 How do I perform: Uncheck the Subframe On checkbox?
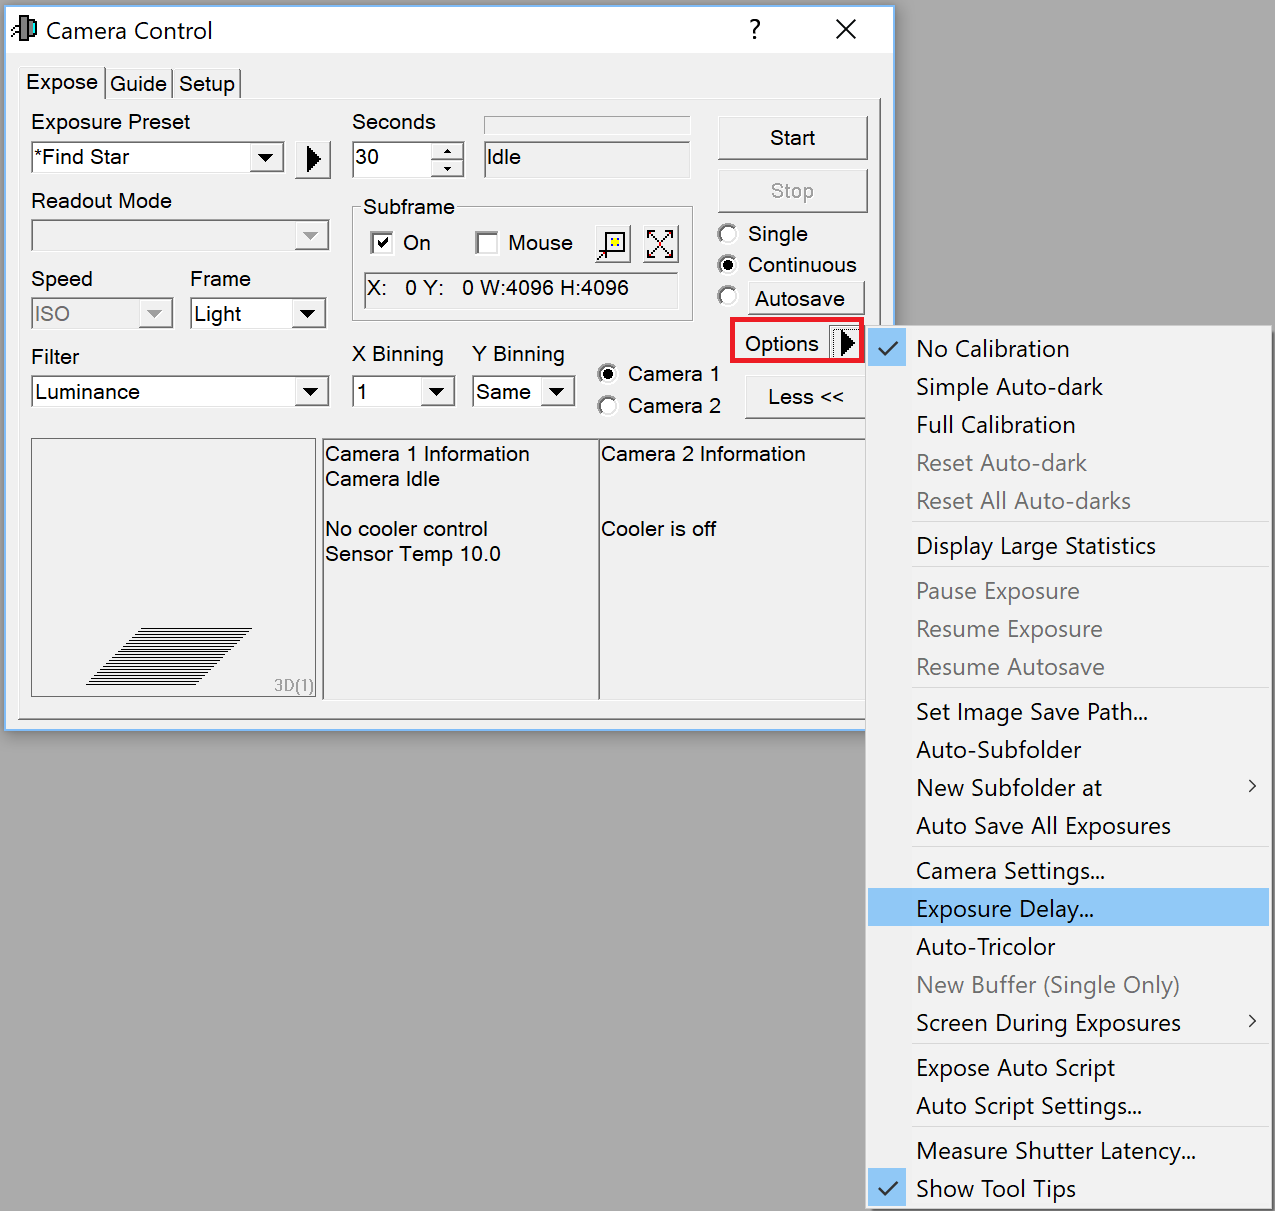coord(381,243)
